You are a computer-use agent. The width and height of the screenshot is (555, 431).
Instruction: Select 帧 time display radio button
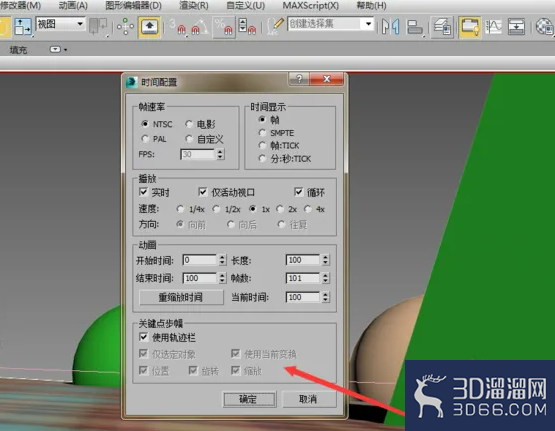(x=262, y=119)
